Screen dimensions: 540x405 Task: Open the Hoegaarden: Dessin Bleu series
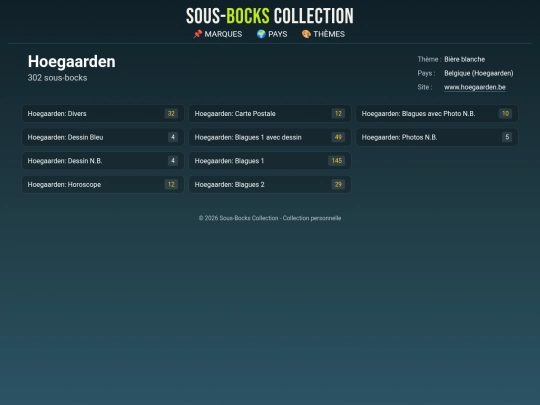[x=103, y=137]
